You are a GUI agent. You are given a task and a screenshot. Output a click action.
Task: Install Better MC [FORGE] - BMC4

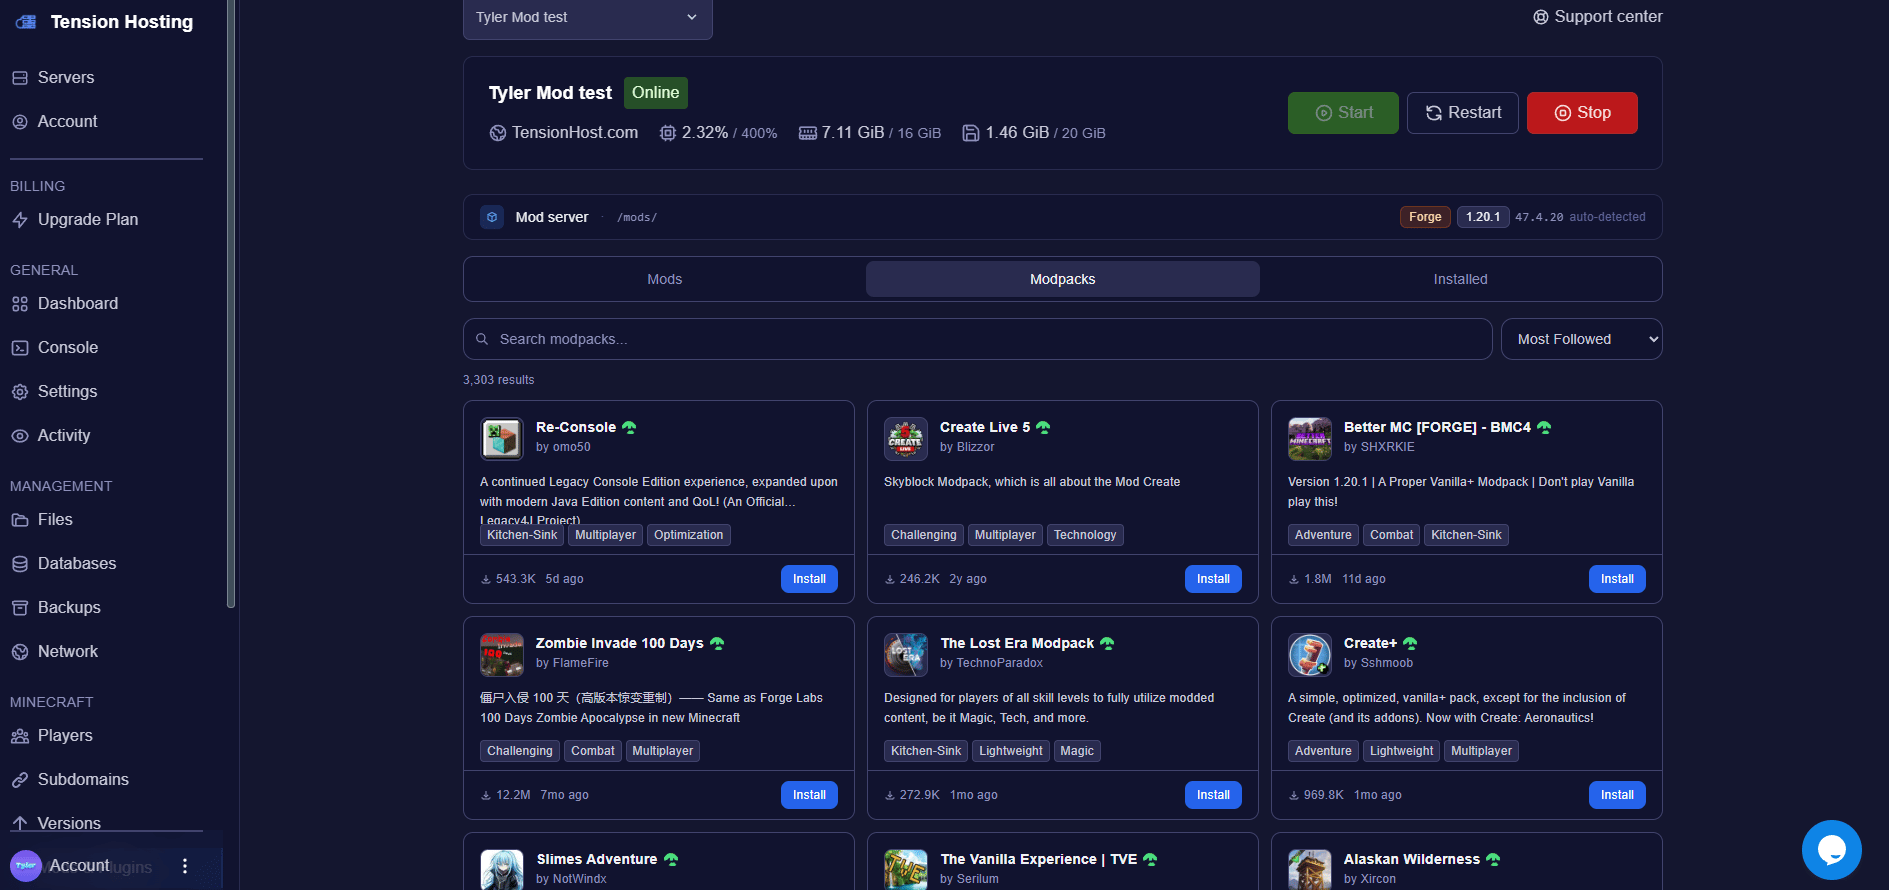[x=1617, y=579]
